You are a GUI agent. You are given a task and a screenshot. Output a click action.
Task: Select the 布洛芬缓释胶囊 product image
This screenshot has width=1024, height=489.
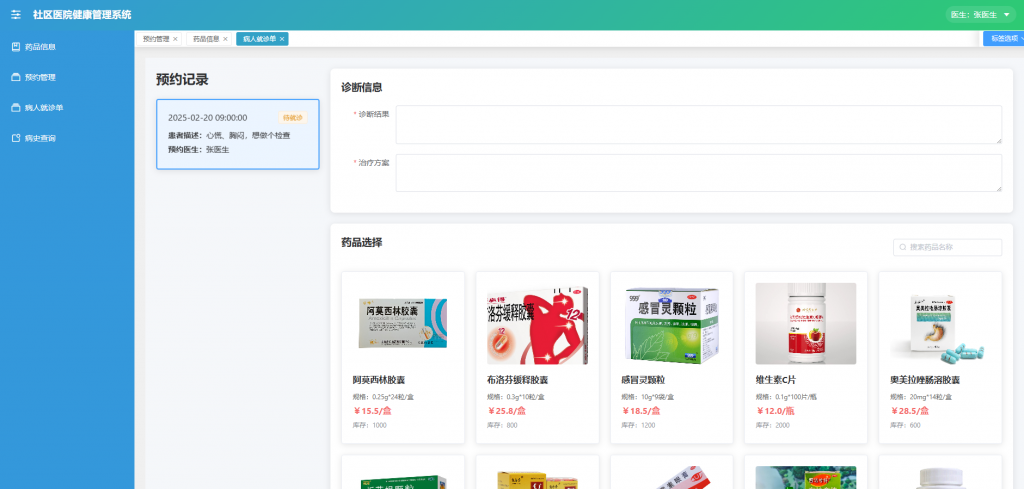537,323
